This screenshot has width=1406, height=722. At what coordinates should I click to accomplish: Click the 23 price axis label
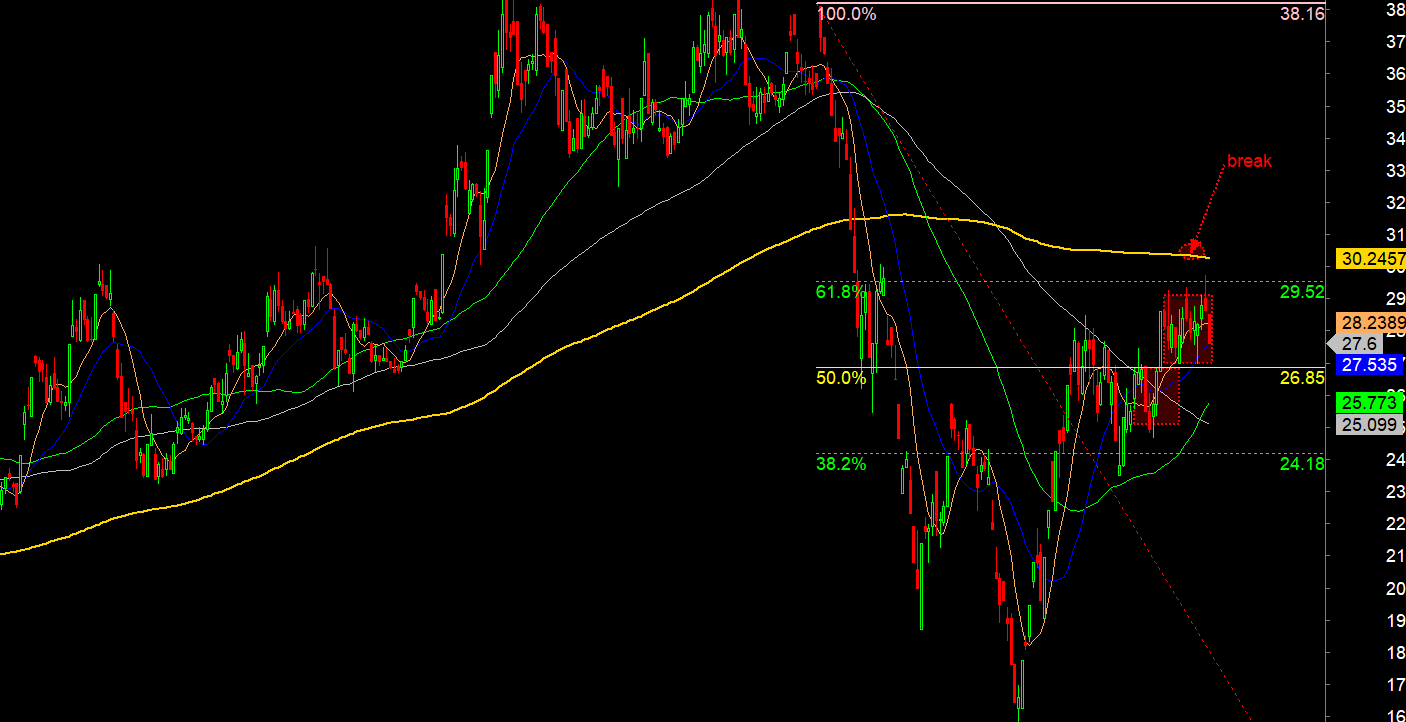(x=1396, y=492)
